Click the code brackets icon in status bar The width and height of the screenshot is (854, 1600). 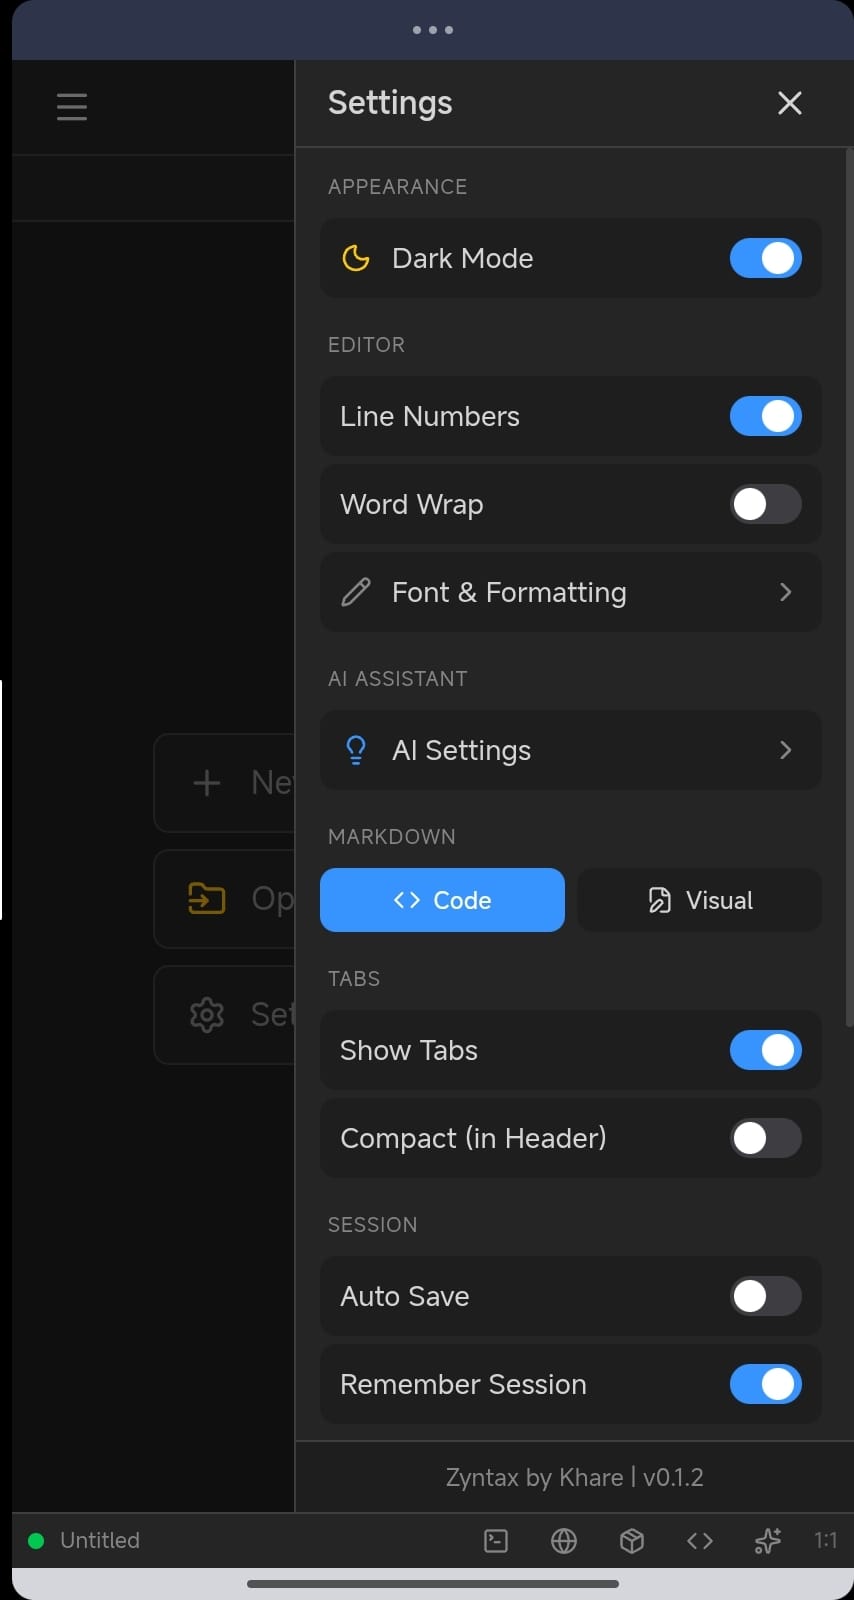(699, 1541)
